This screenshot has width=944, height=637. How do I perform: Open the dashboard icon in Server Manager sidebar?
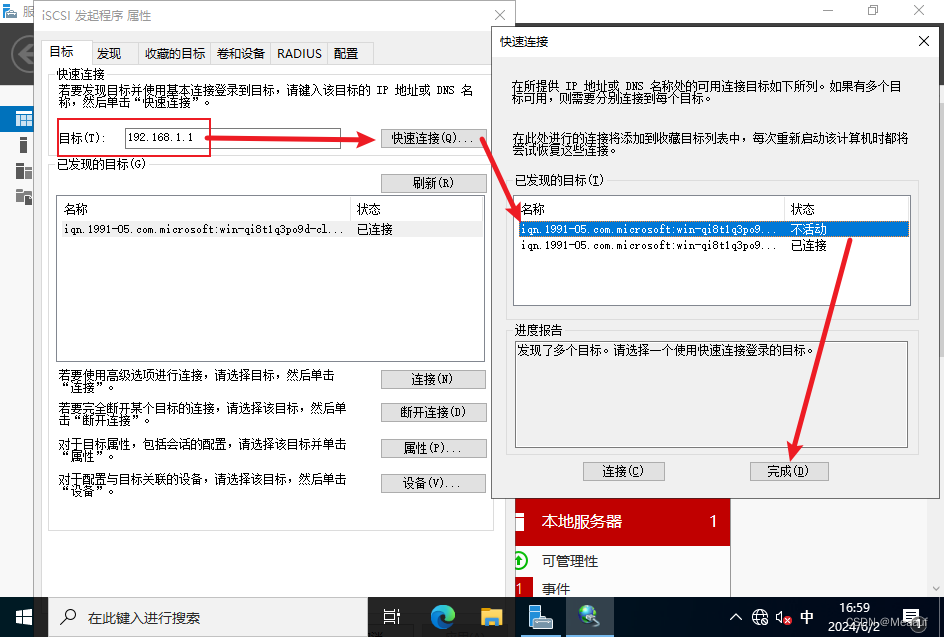tap(23, 119)
